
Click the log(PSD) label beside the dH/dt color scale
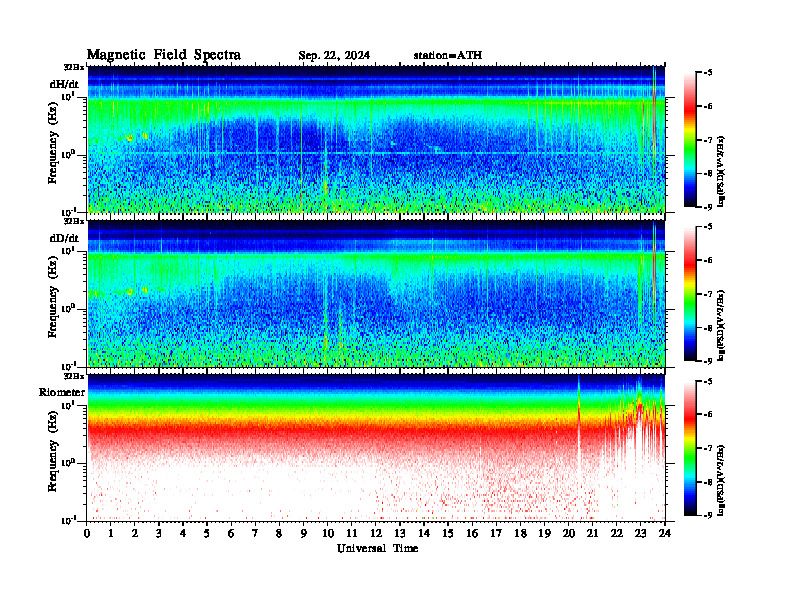(x=721, y=171)
